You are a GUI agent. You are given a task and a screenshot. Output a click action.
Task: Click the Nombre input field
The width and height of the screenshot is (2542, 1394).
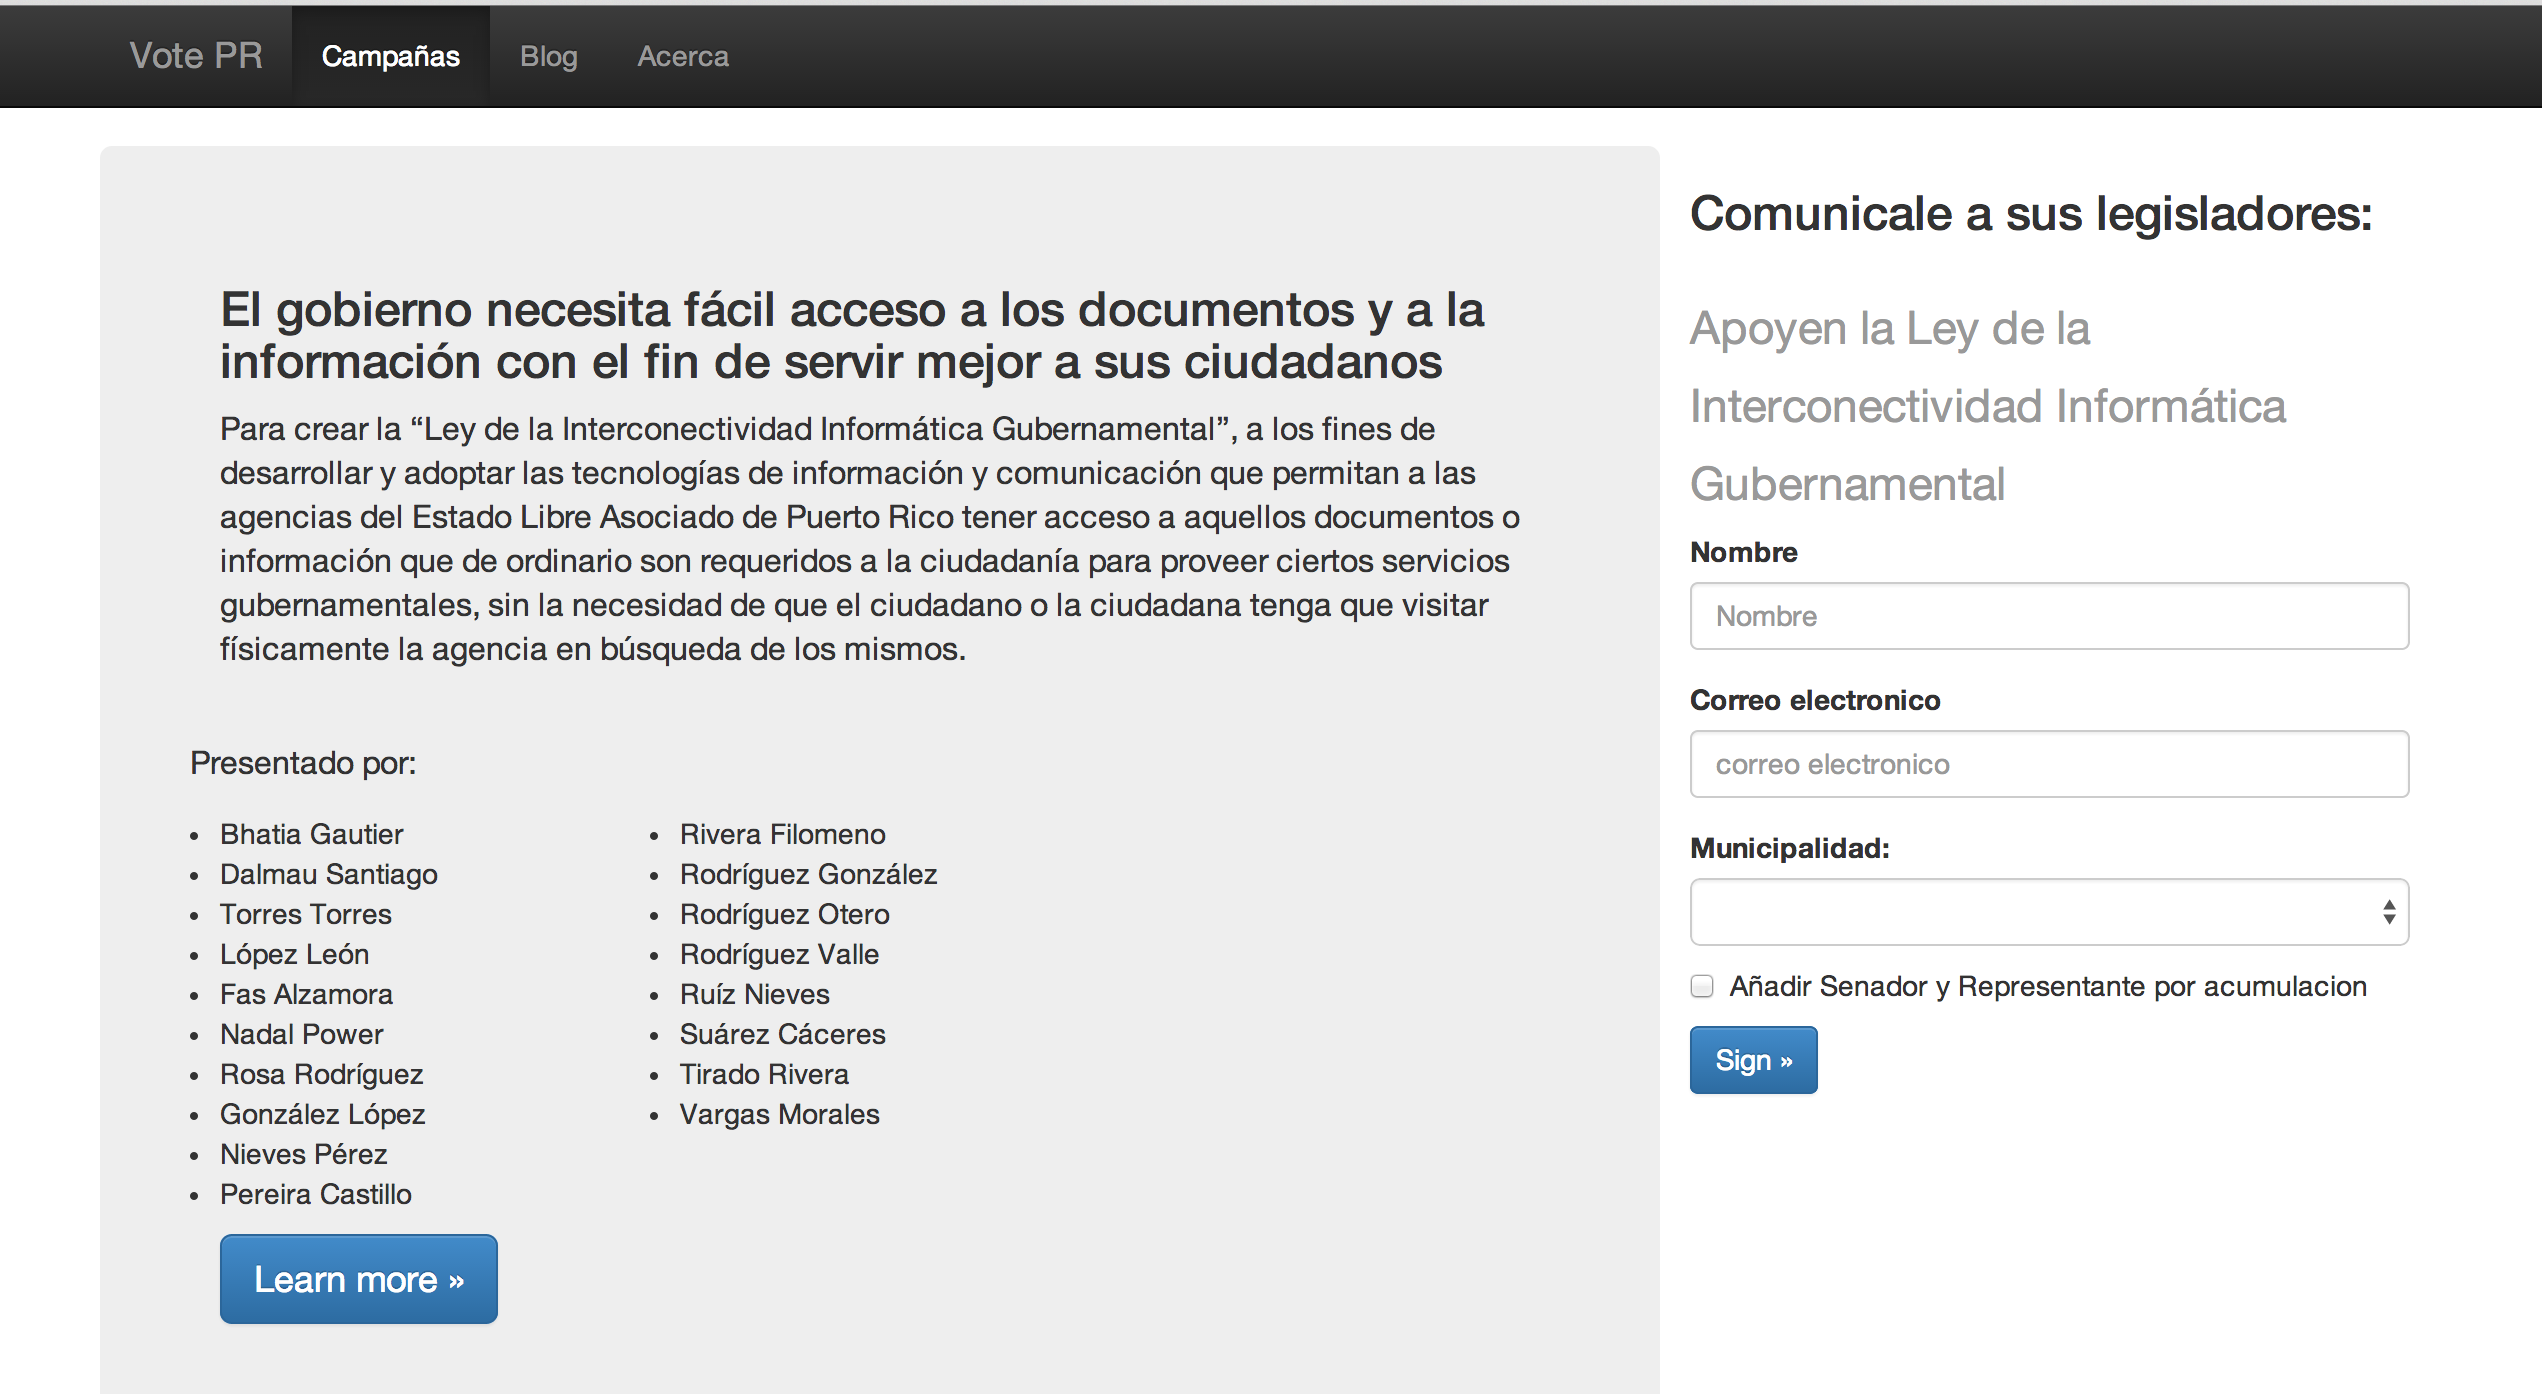pos(2048,616)
